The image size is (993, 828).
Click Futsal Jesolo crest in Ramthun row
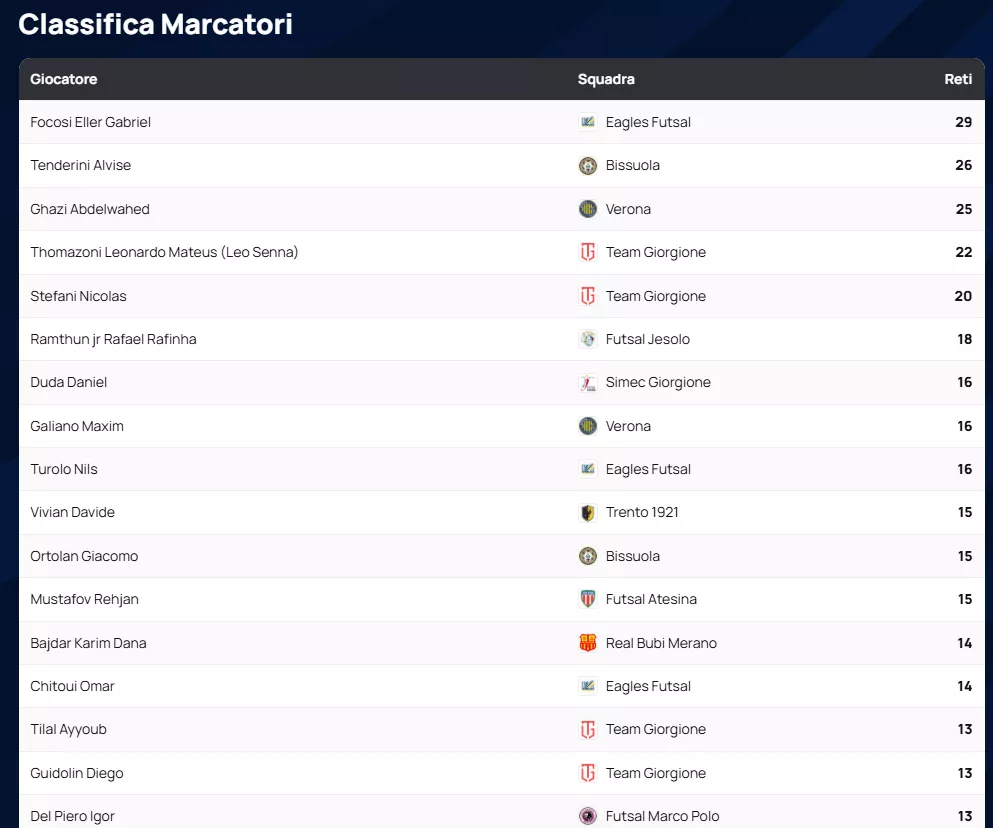click(588, 339)
